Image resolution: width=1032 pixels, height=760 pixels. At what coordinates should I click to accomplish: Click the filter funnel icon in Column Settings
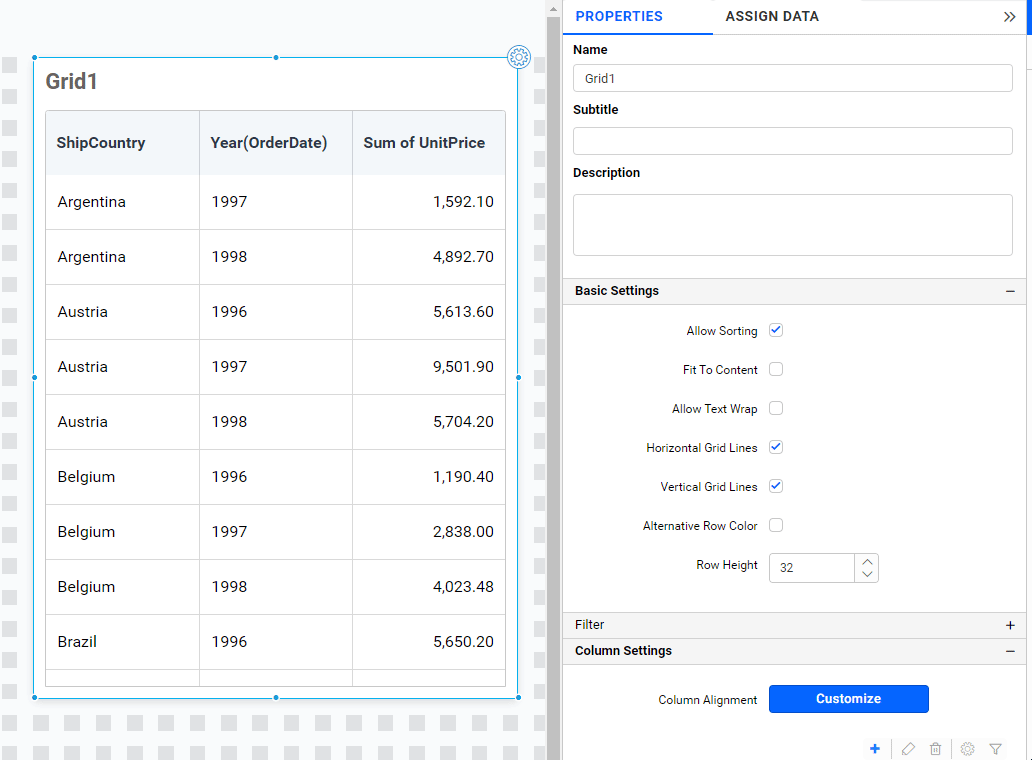click(x=995, y=748)
